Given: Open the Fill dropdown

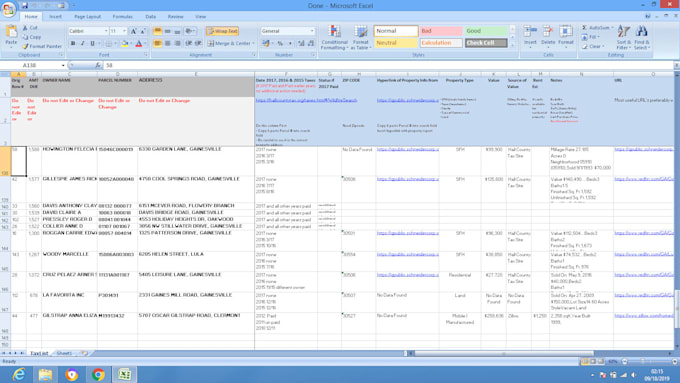Looking at the screenshot, I should (591, 37).
